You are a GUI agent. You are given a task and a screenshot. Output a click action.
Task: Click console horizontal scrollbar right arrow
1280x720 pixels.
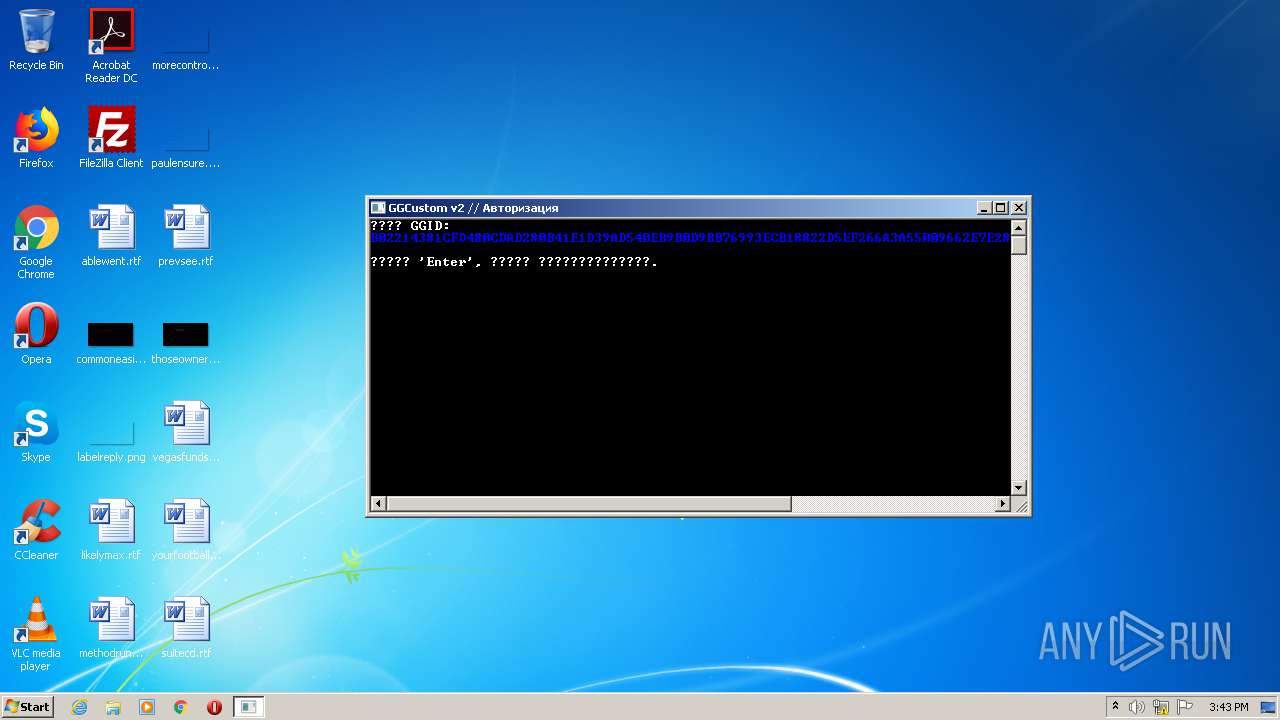[x=1003, y=504]
